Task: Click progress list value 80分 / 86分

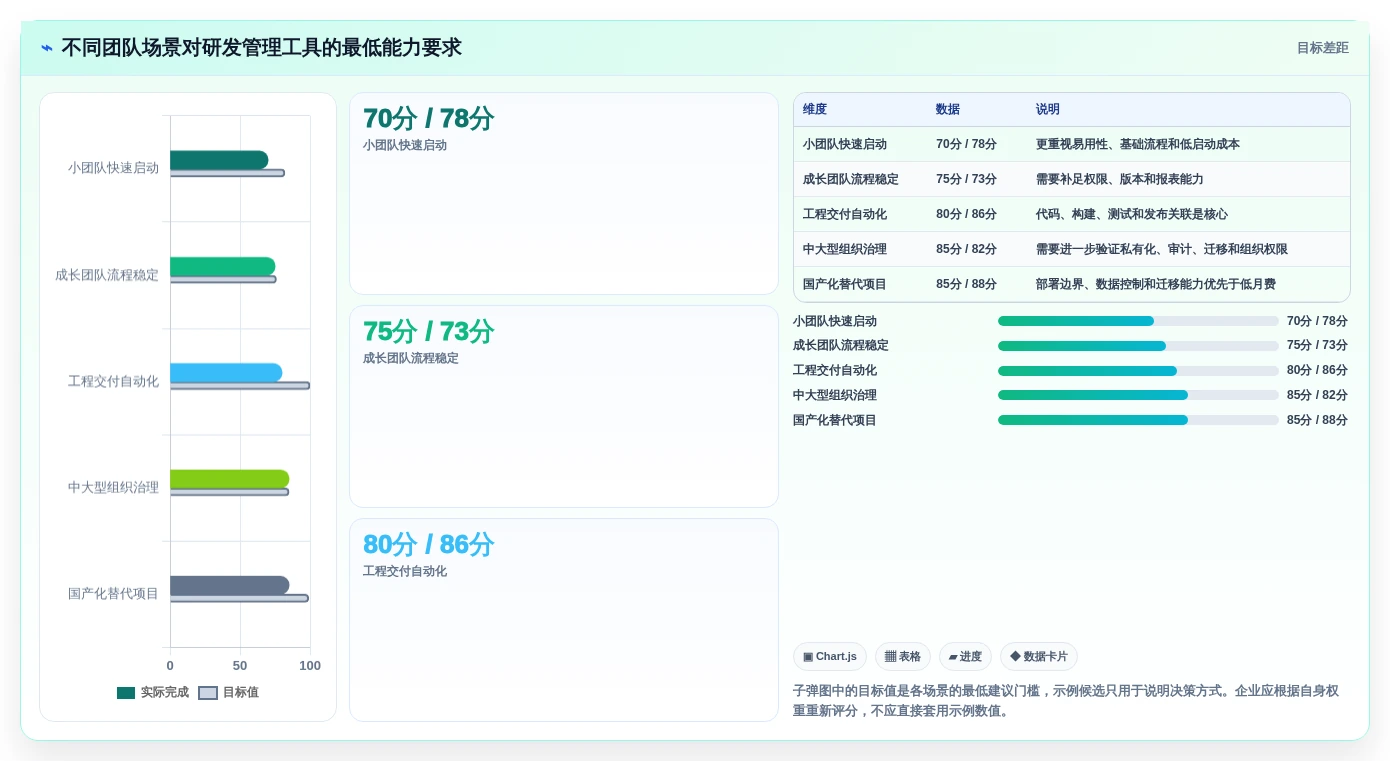Action: [1317, 370]
